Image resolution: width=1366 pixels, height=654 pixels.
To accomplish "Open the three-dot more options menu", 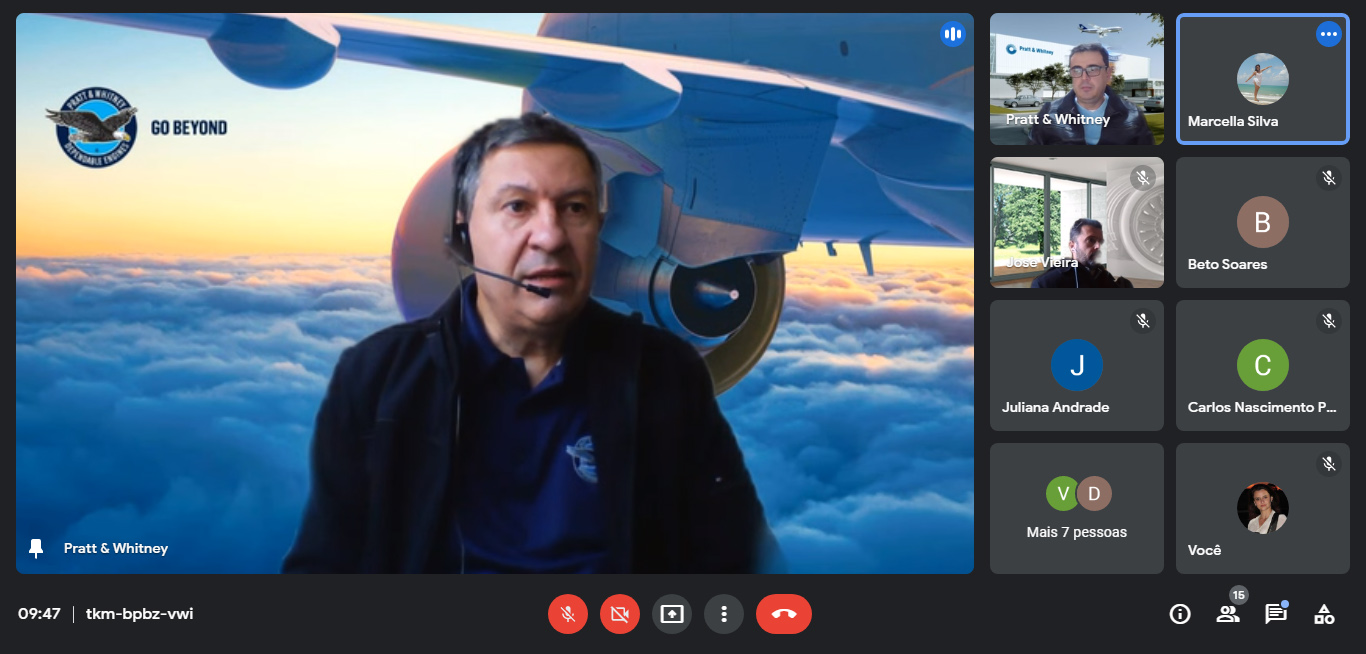I will 724,614.
